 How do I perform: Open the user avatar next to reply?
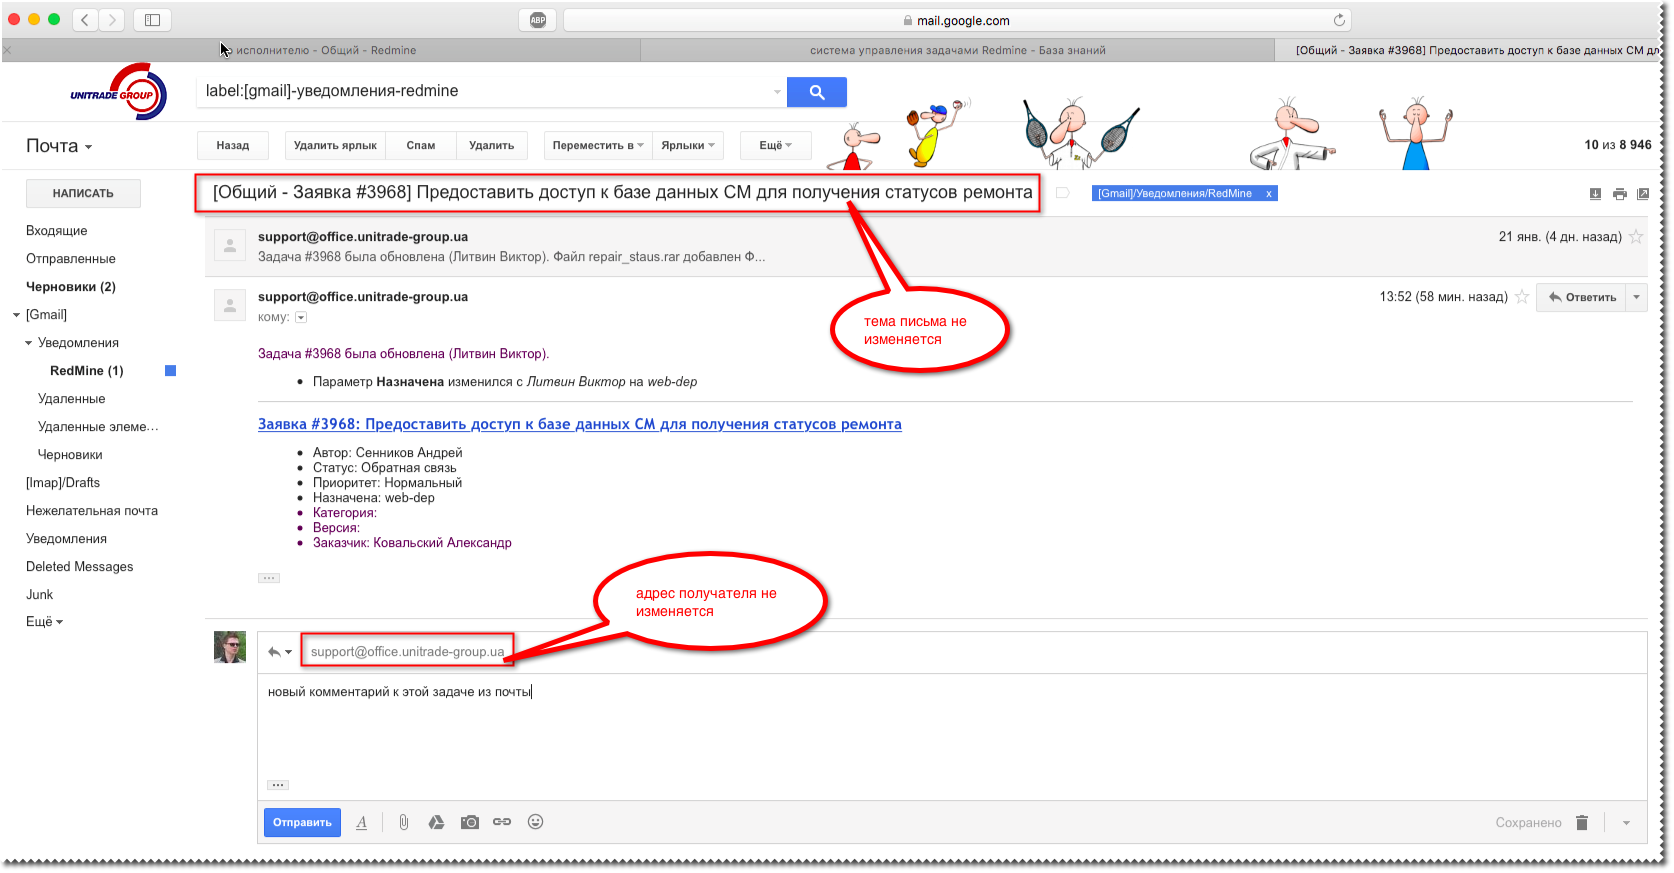tap(230, 647)
